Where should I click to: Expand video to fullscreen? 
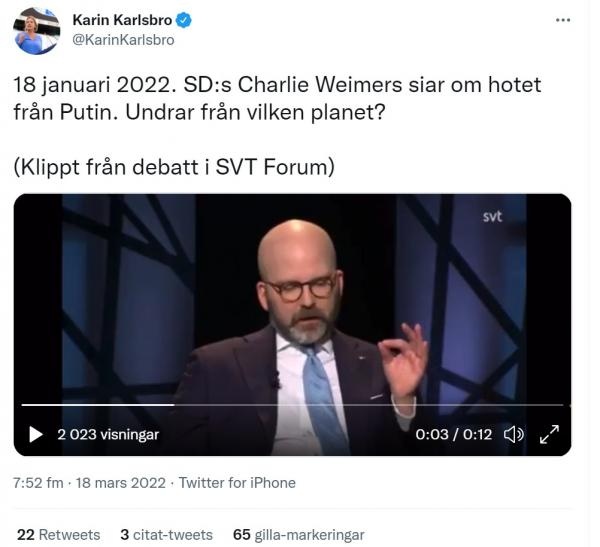549,434
